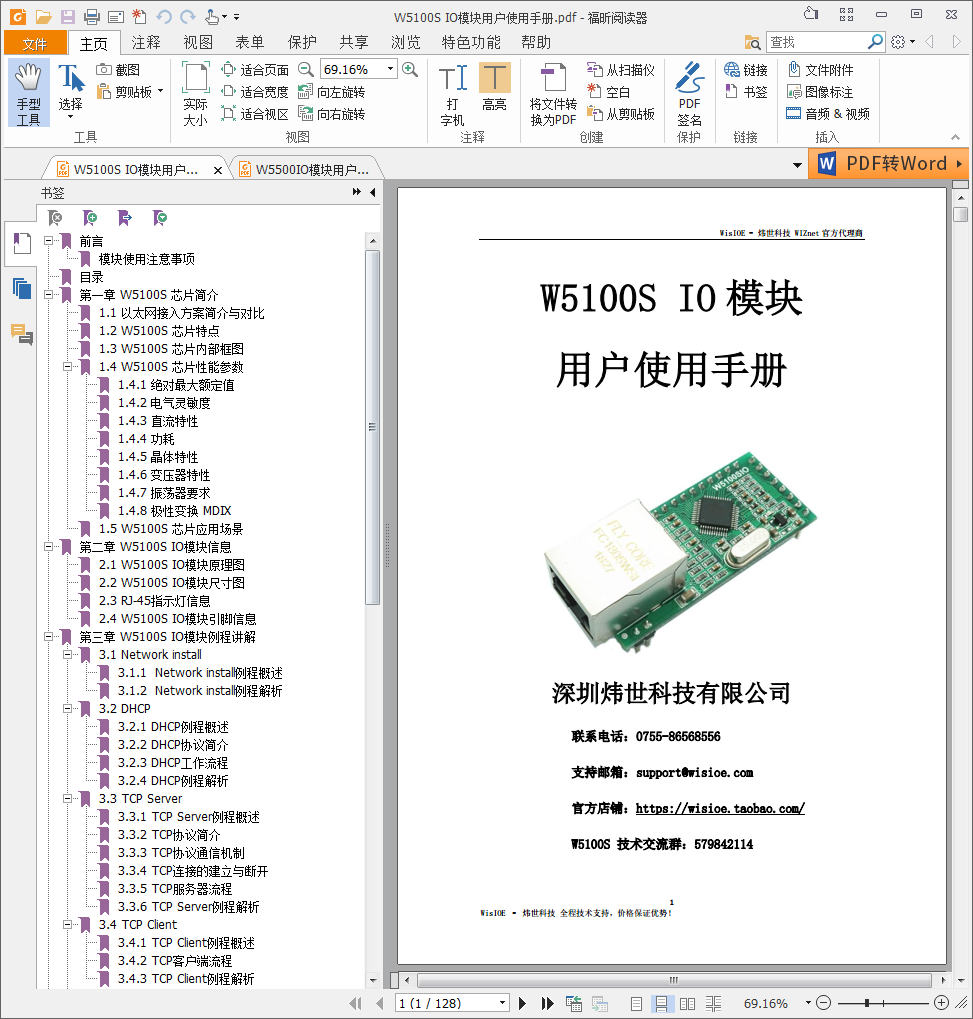Open PDF Sign protection (PDF签名)

[689, 94]
